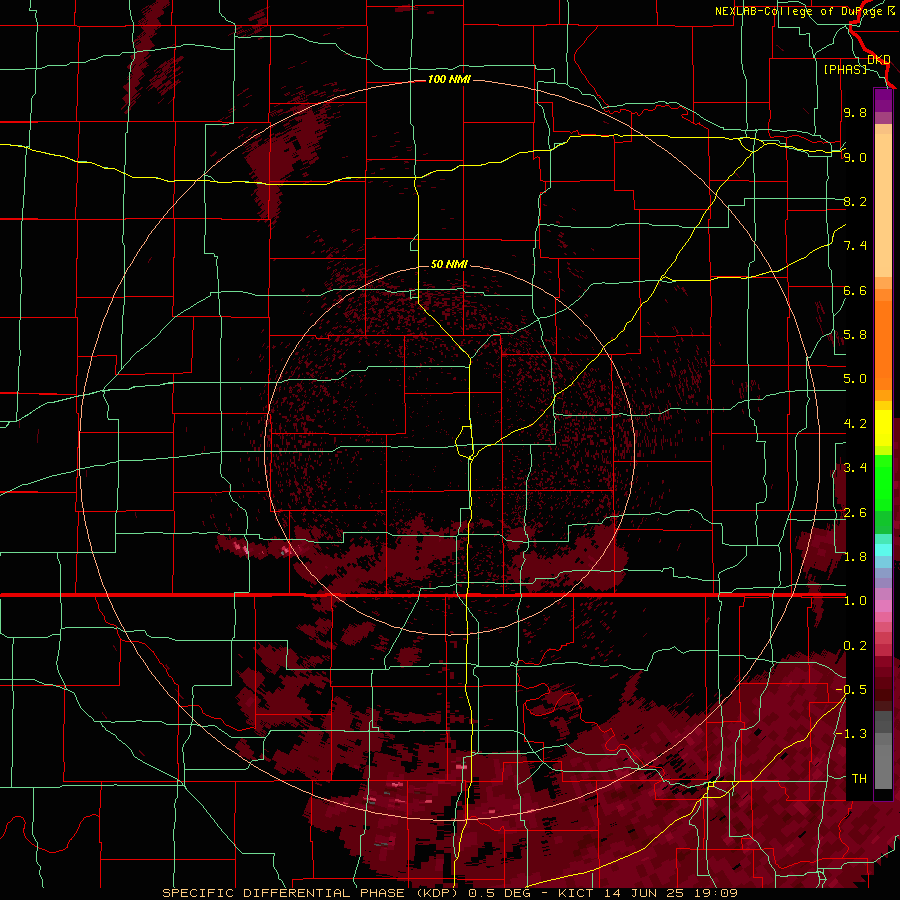The image size is (900, 900).
Task: Click the 14 JUN 25 19:09 timestamp
Action: click(x=670, y=893)
